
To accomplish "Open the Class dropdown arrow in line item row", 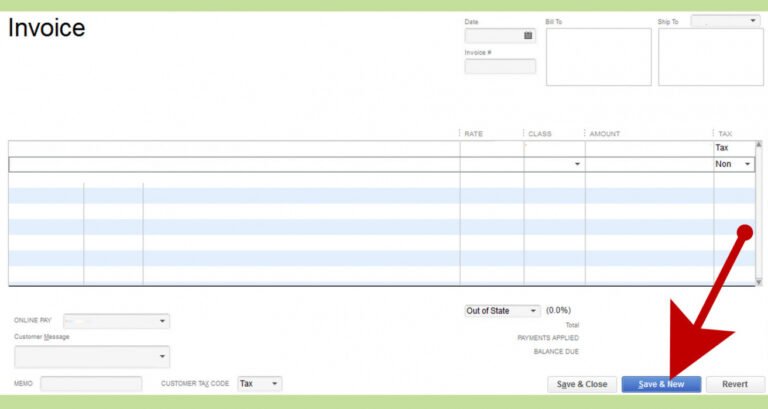I will (577, 164).
